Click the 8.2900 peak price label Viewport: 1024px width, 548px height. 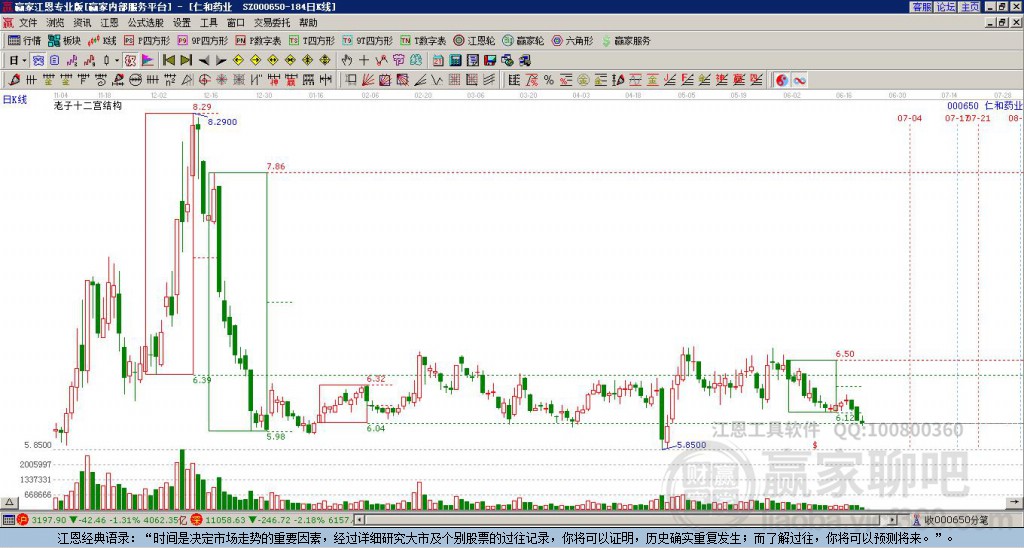(223, 122)
